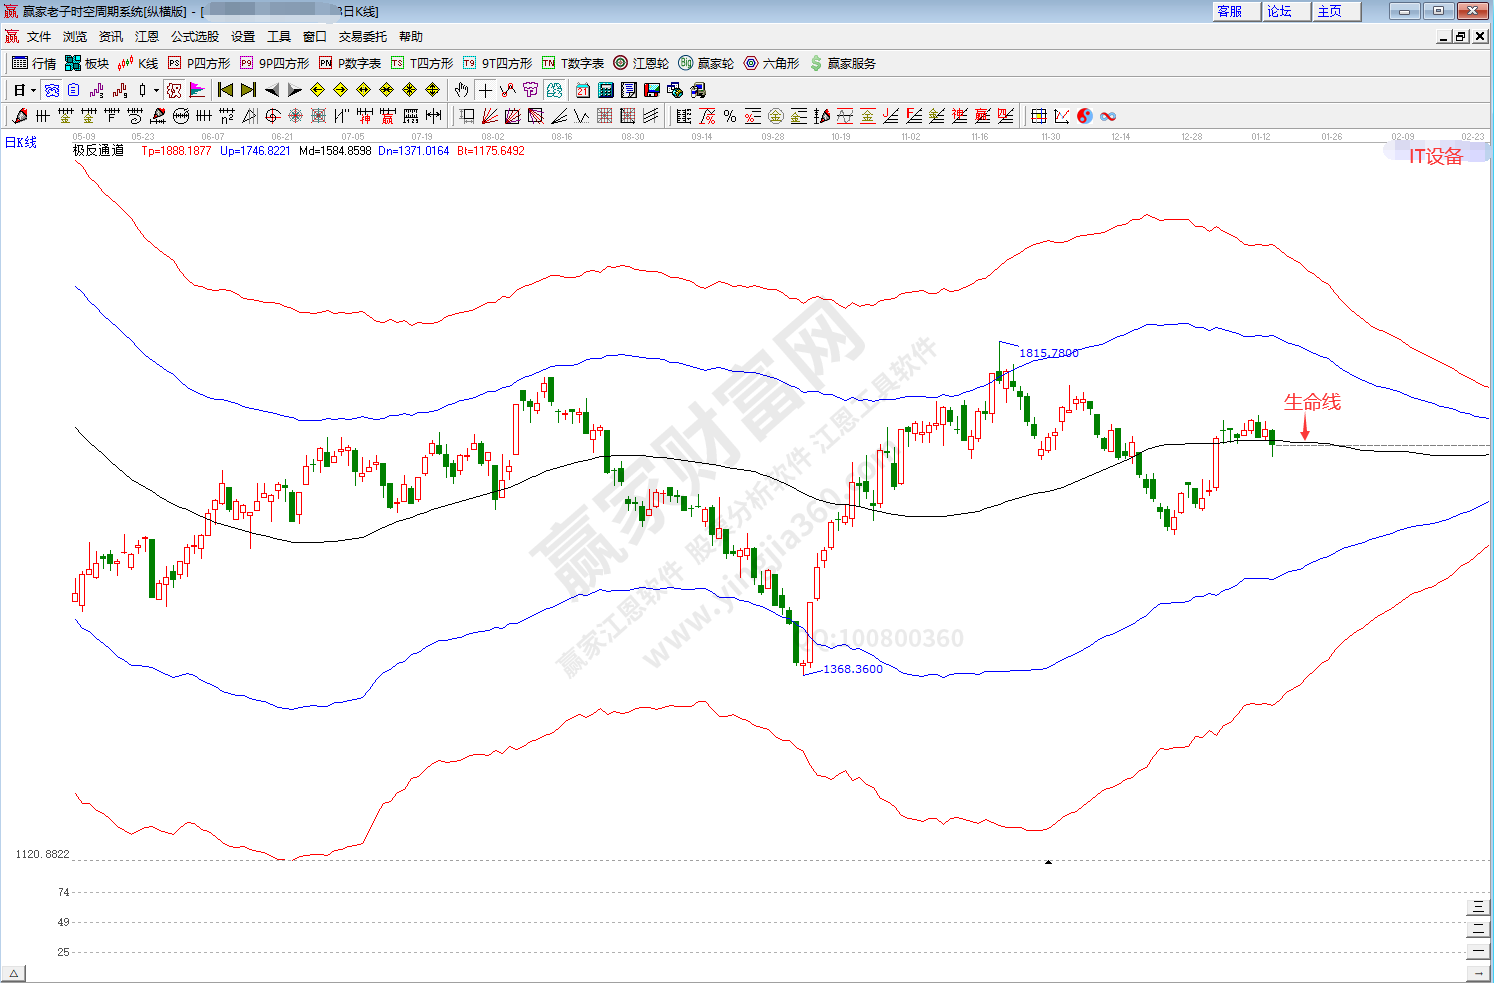Toggle the highlighted blue pattern view button

pos(52,90)
